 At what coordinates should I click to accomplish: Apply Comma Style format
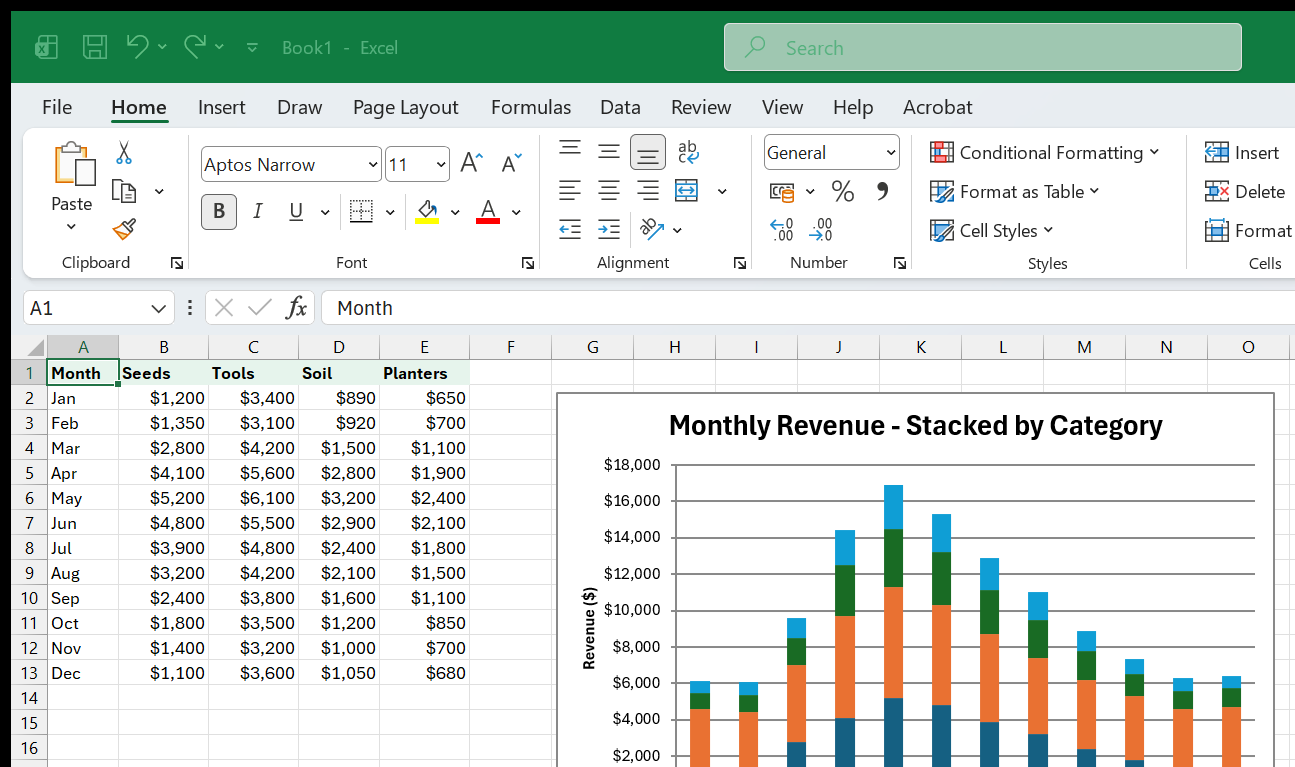click(x=882, y=191)
